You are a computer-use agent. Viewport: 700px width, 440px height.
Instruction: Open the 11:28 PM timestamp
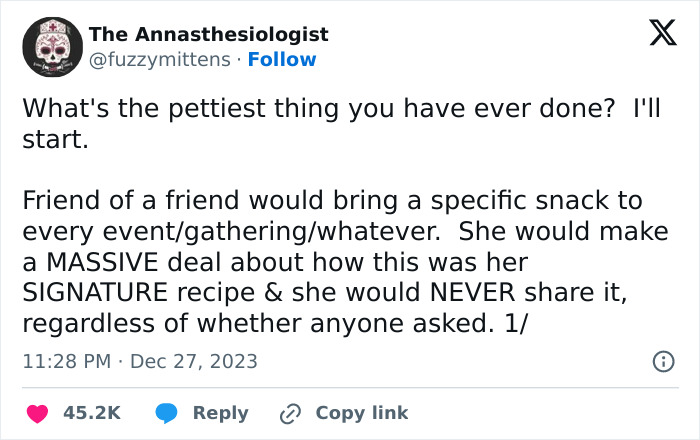point(67,361)
